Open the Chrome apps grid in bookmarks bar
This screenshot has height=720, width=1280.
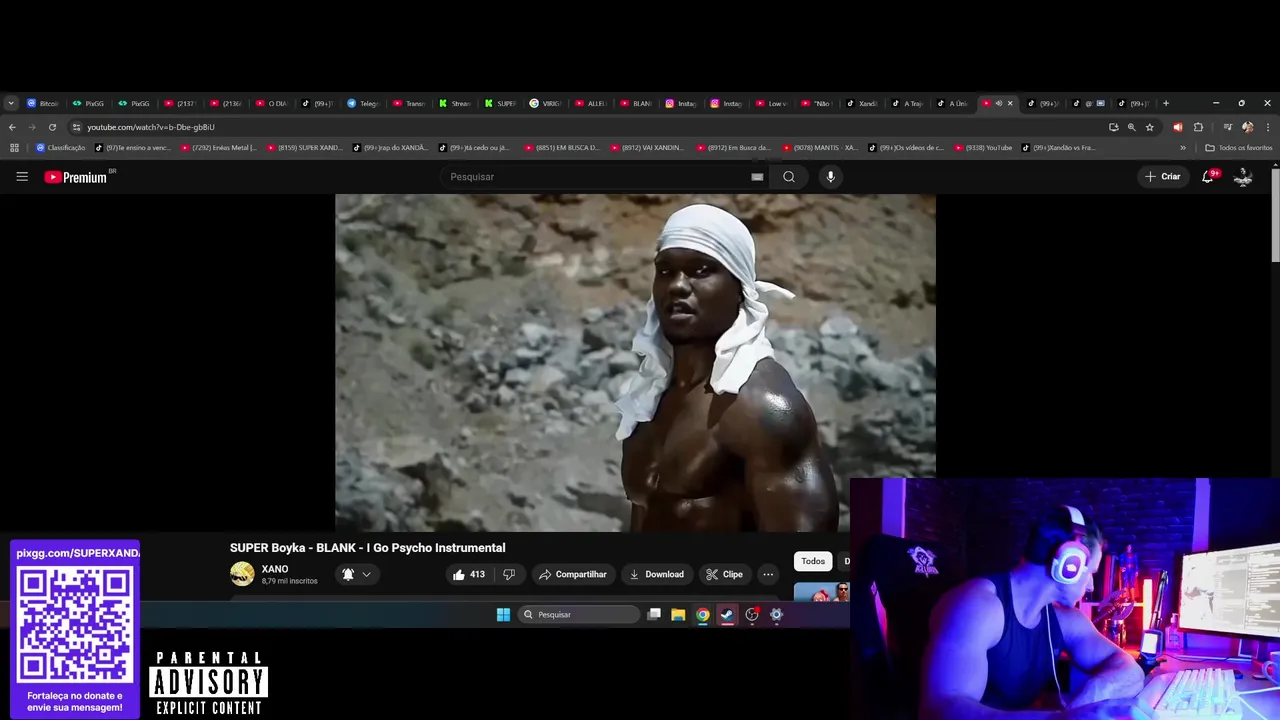(x=14, y=148)
